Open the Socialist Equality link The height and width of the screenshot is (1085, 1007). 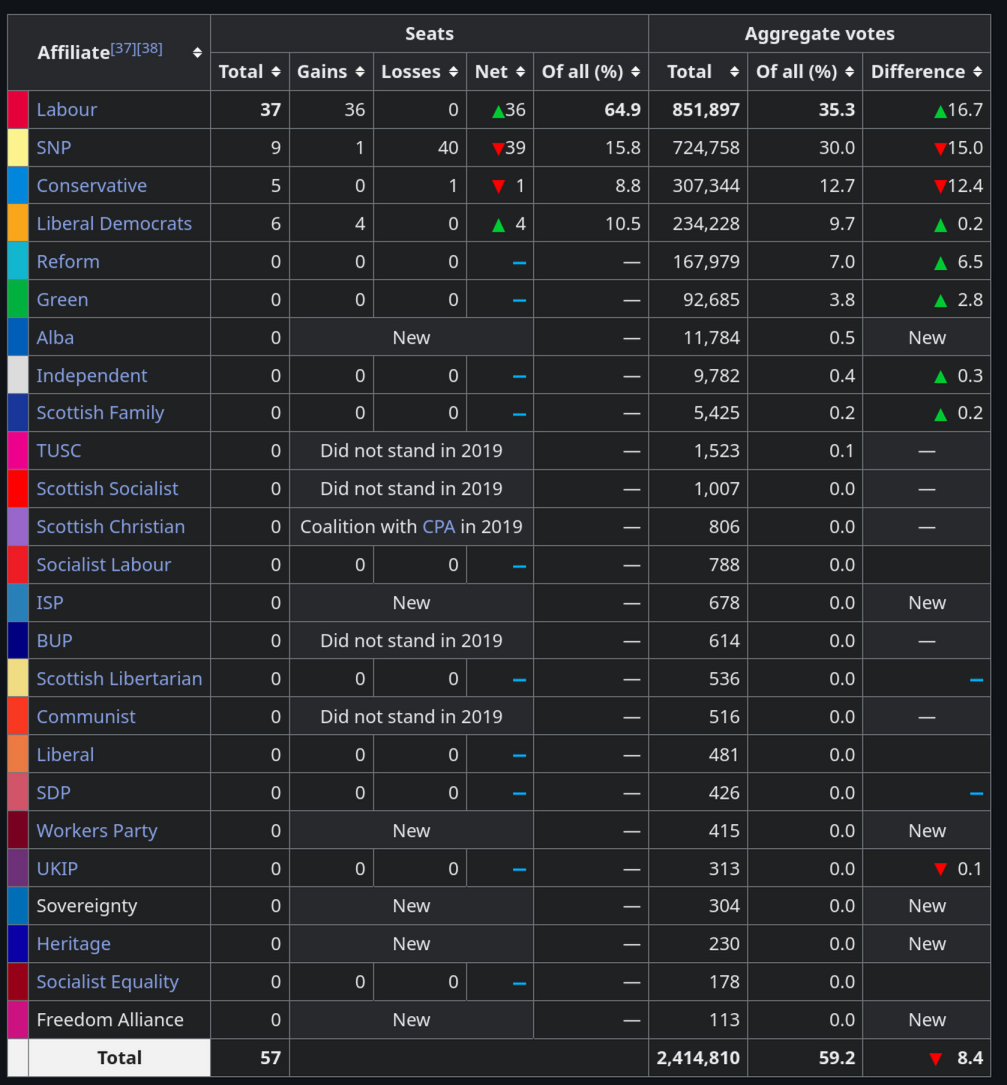pos(107,982)
